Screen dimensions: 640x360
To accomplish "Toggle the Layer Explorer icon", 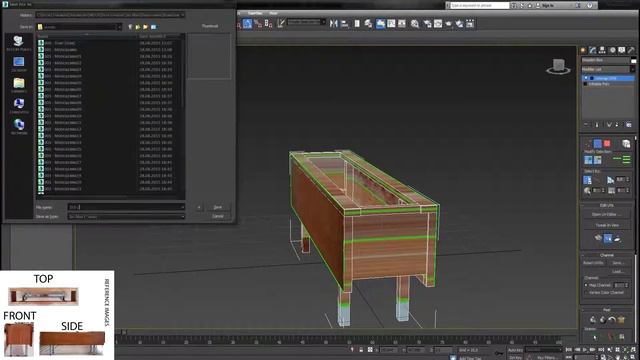I will (368, 24).
